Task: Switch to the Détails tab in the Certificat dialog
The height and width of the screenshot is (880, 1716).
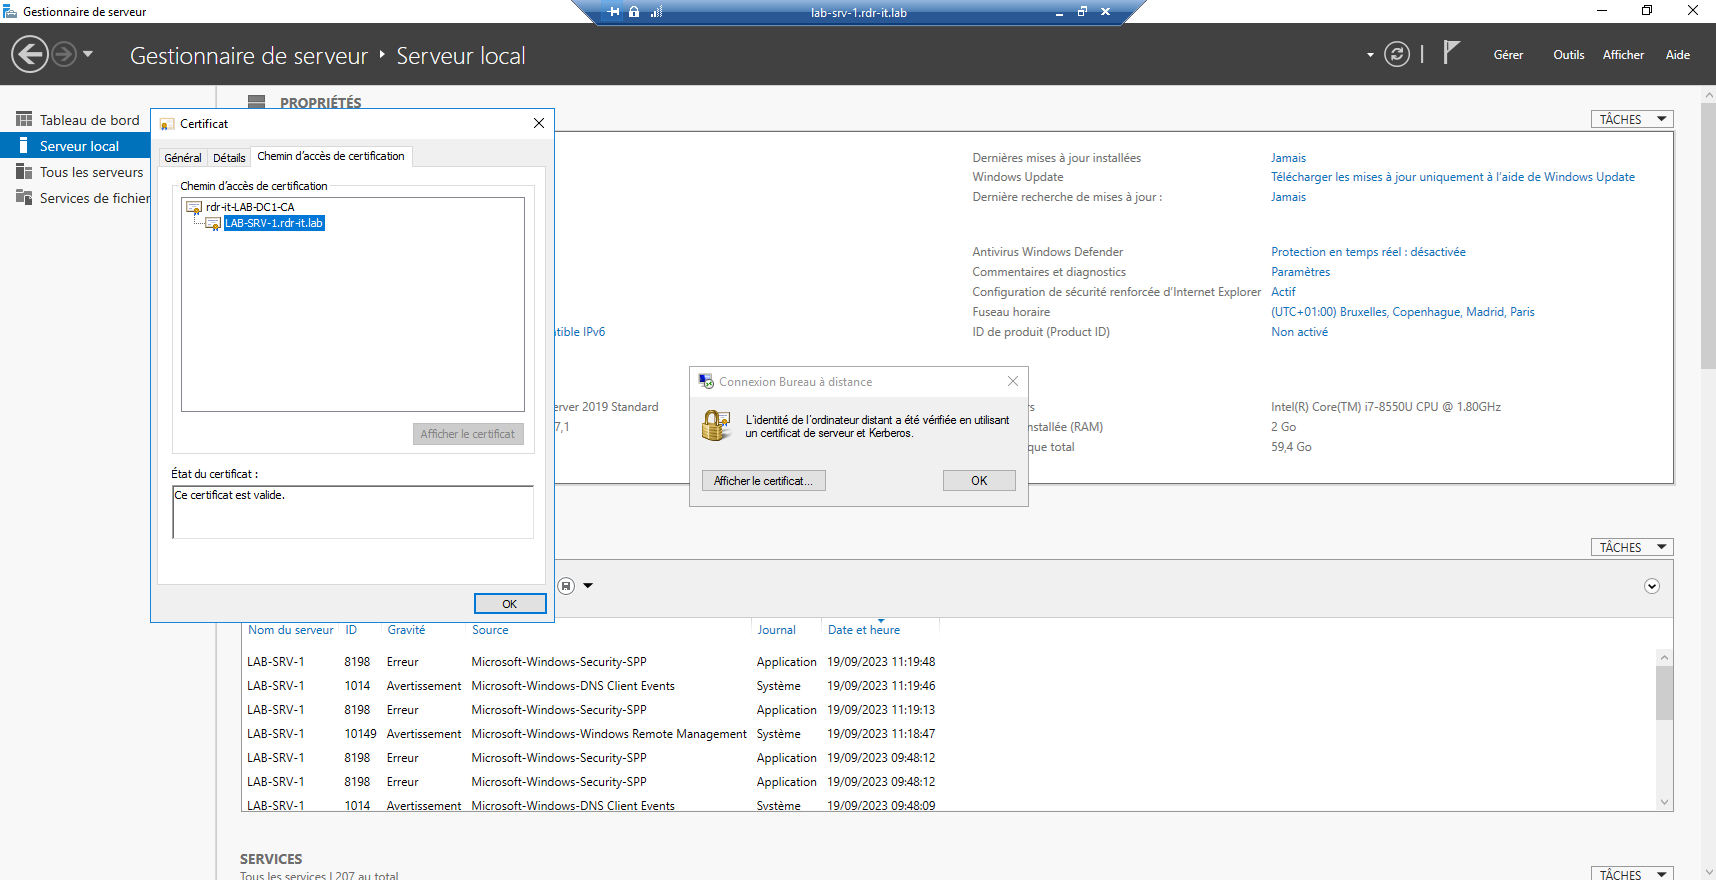Action: [229, 158]
